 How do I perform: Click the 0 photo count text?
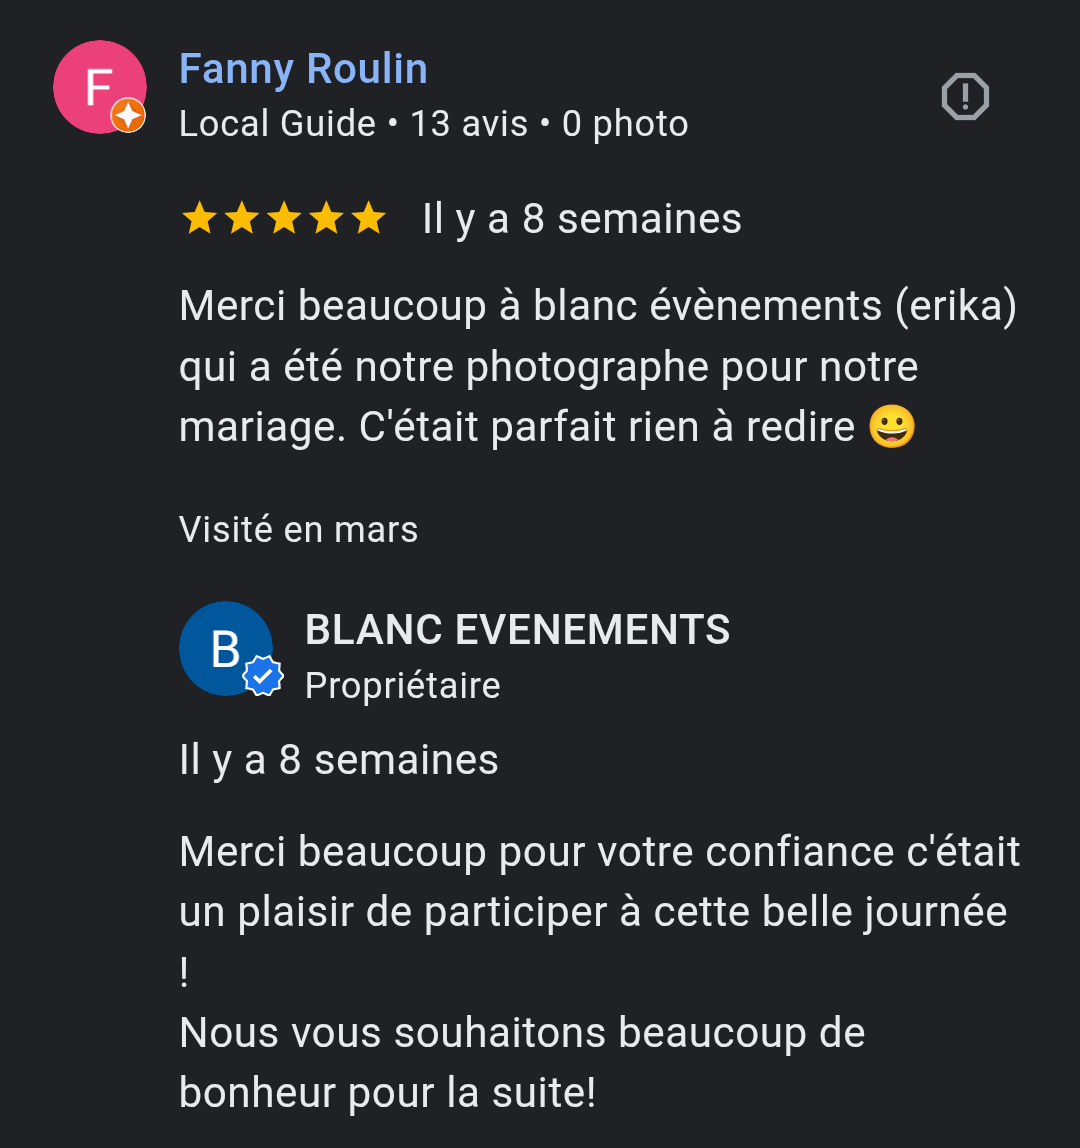(x=625, y=123)
